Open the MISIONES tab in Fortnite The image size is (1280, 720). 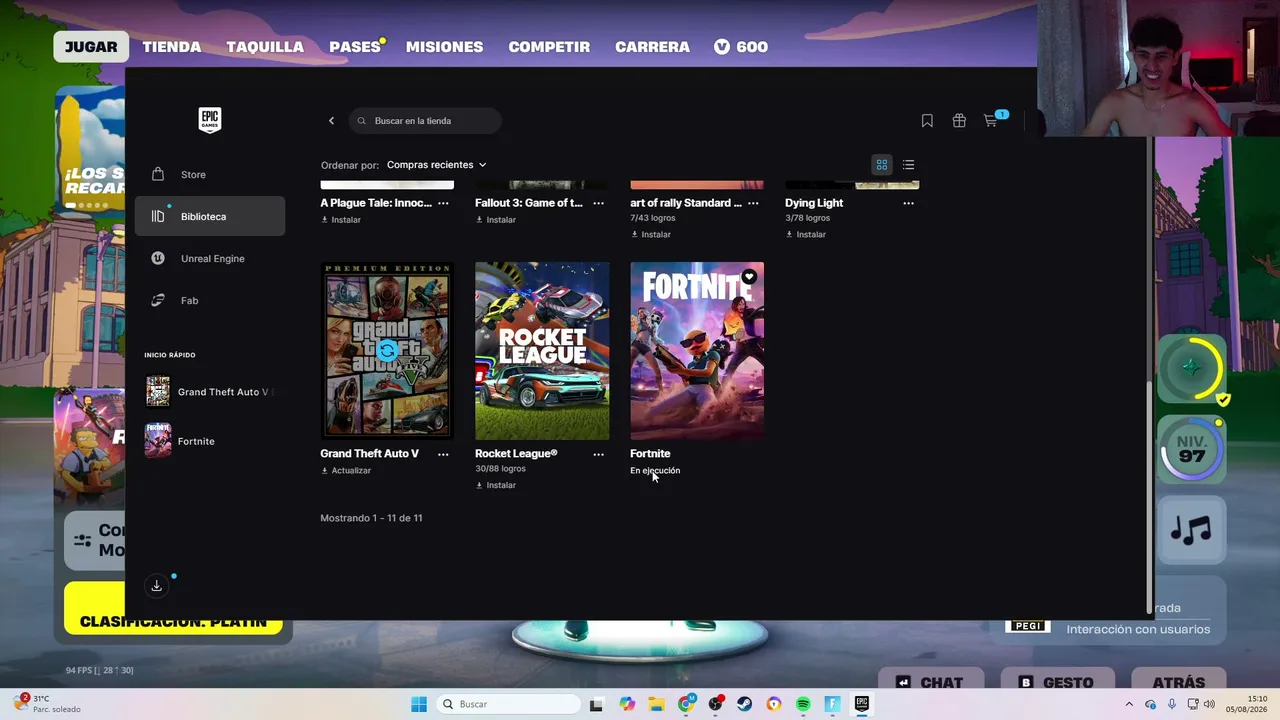[x=444, y=47]
